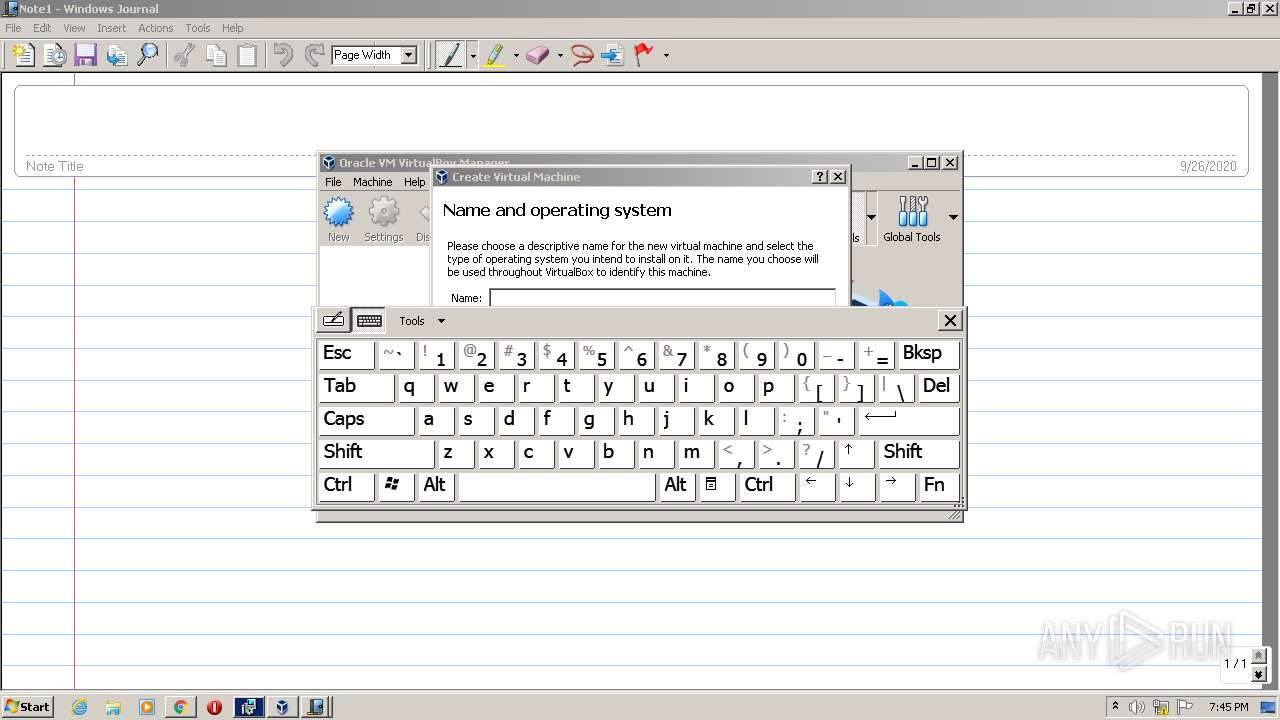This screenshot has height=720, width=1280.
Task: Tap the Esc key on on-screen keyboard
Action: (347, 354)
